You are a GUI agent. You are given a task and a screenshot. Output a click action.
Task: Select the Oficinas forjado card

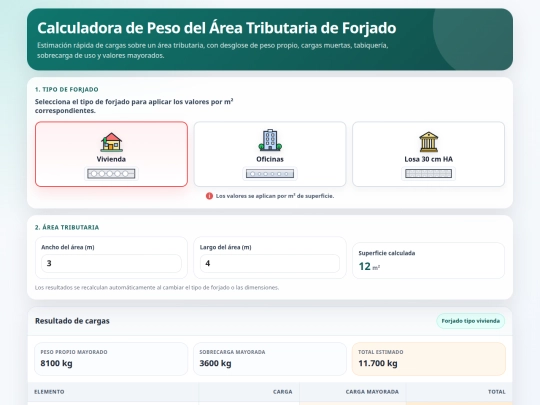(x=270, y=154)
